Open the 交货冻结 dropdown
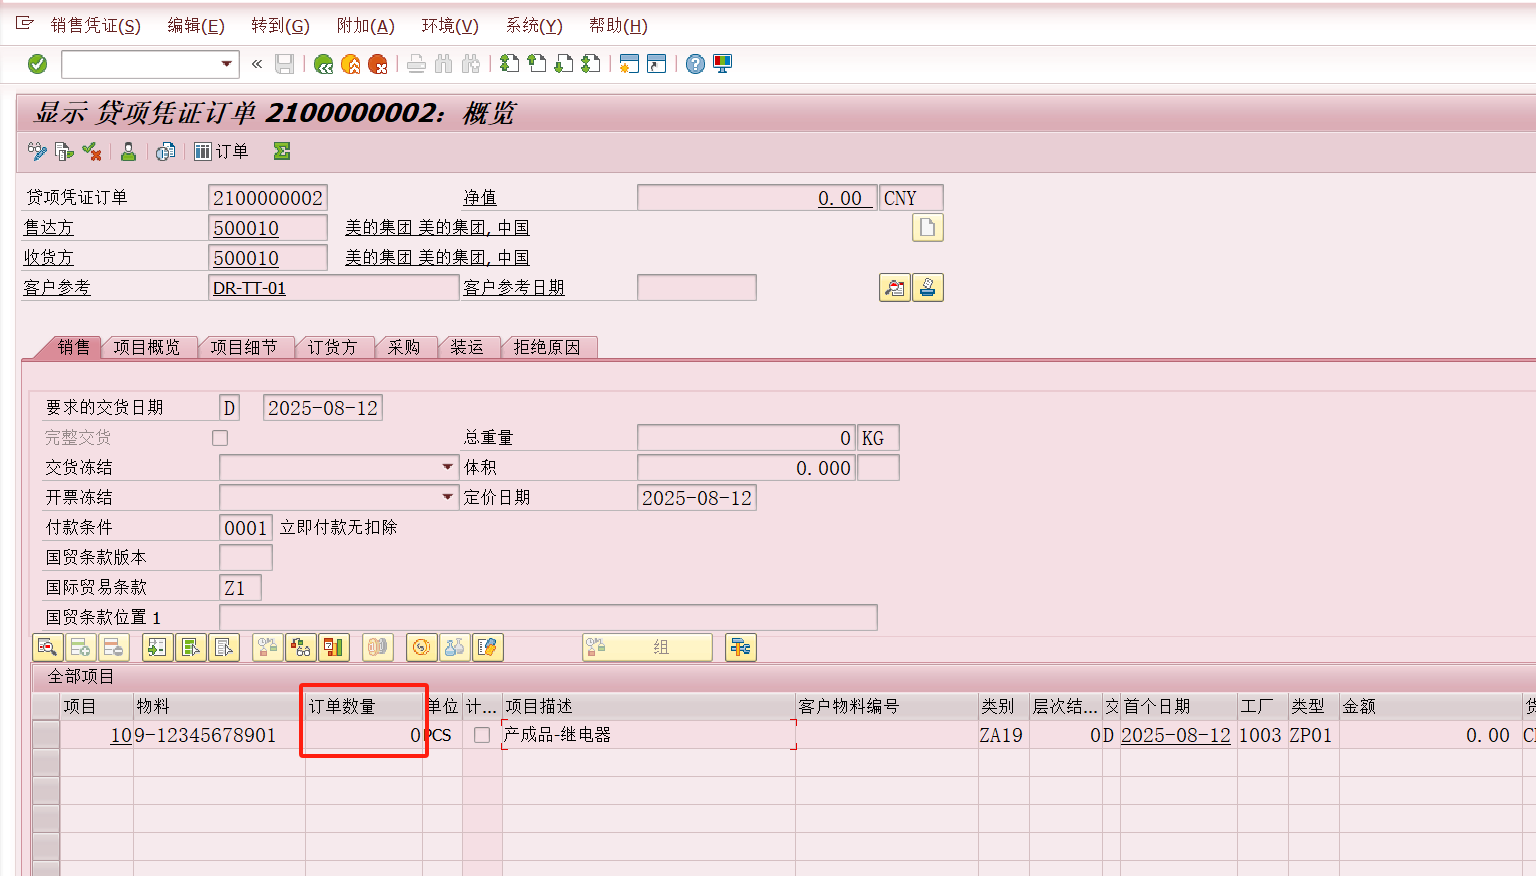 448,467
